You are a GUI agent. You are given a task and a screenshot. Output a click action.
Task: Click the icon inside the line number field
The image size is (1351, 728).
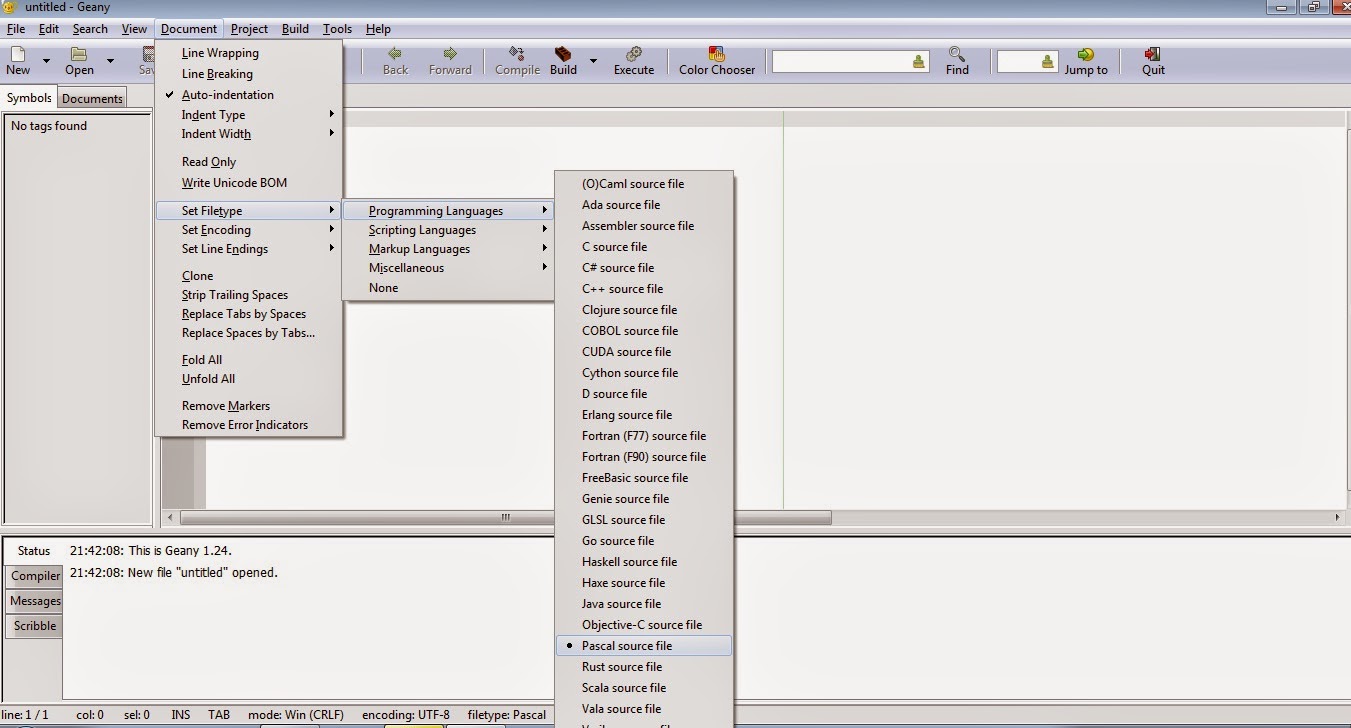1047,62
